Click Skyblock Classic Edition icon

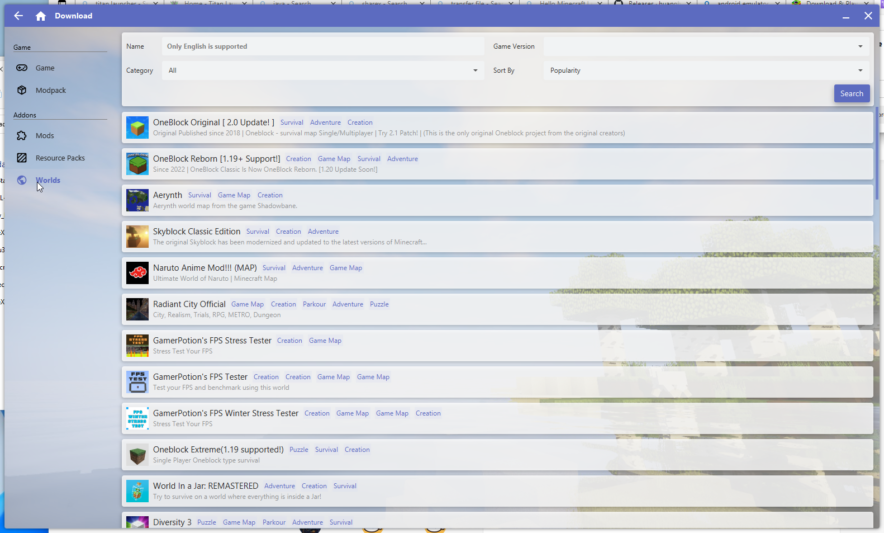[137, 236]
